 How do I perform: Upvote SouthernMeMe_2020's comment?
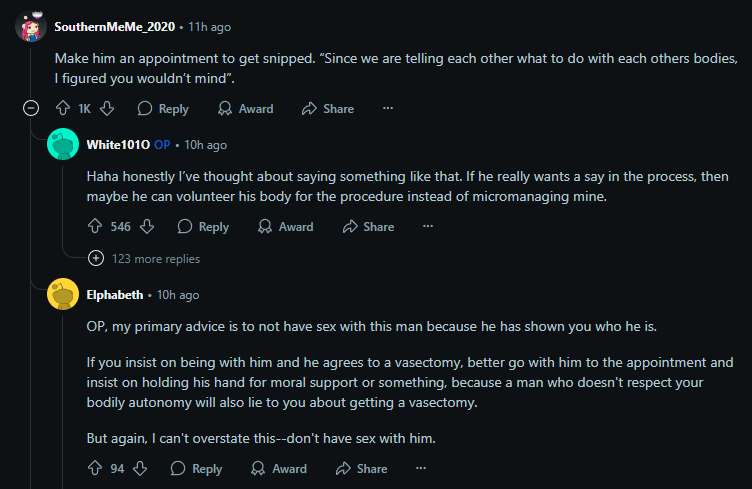point(62,108)
